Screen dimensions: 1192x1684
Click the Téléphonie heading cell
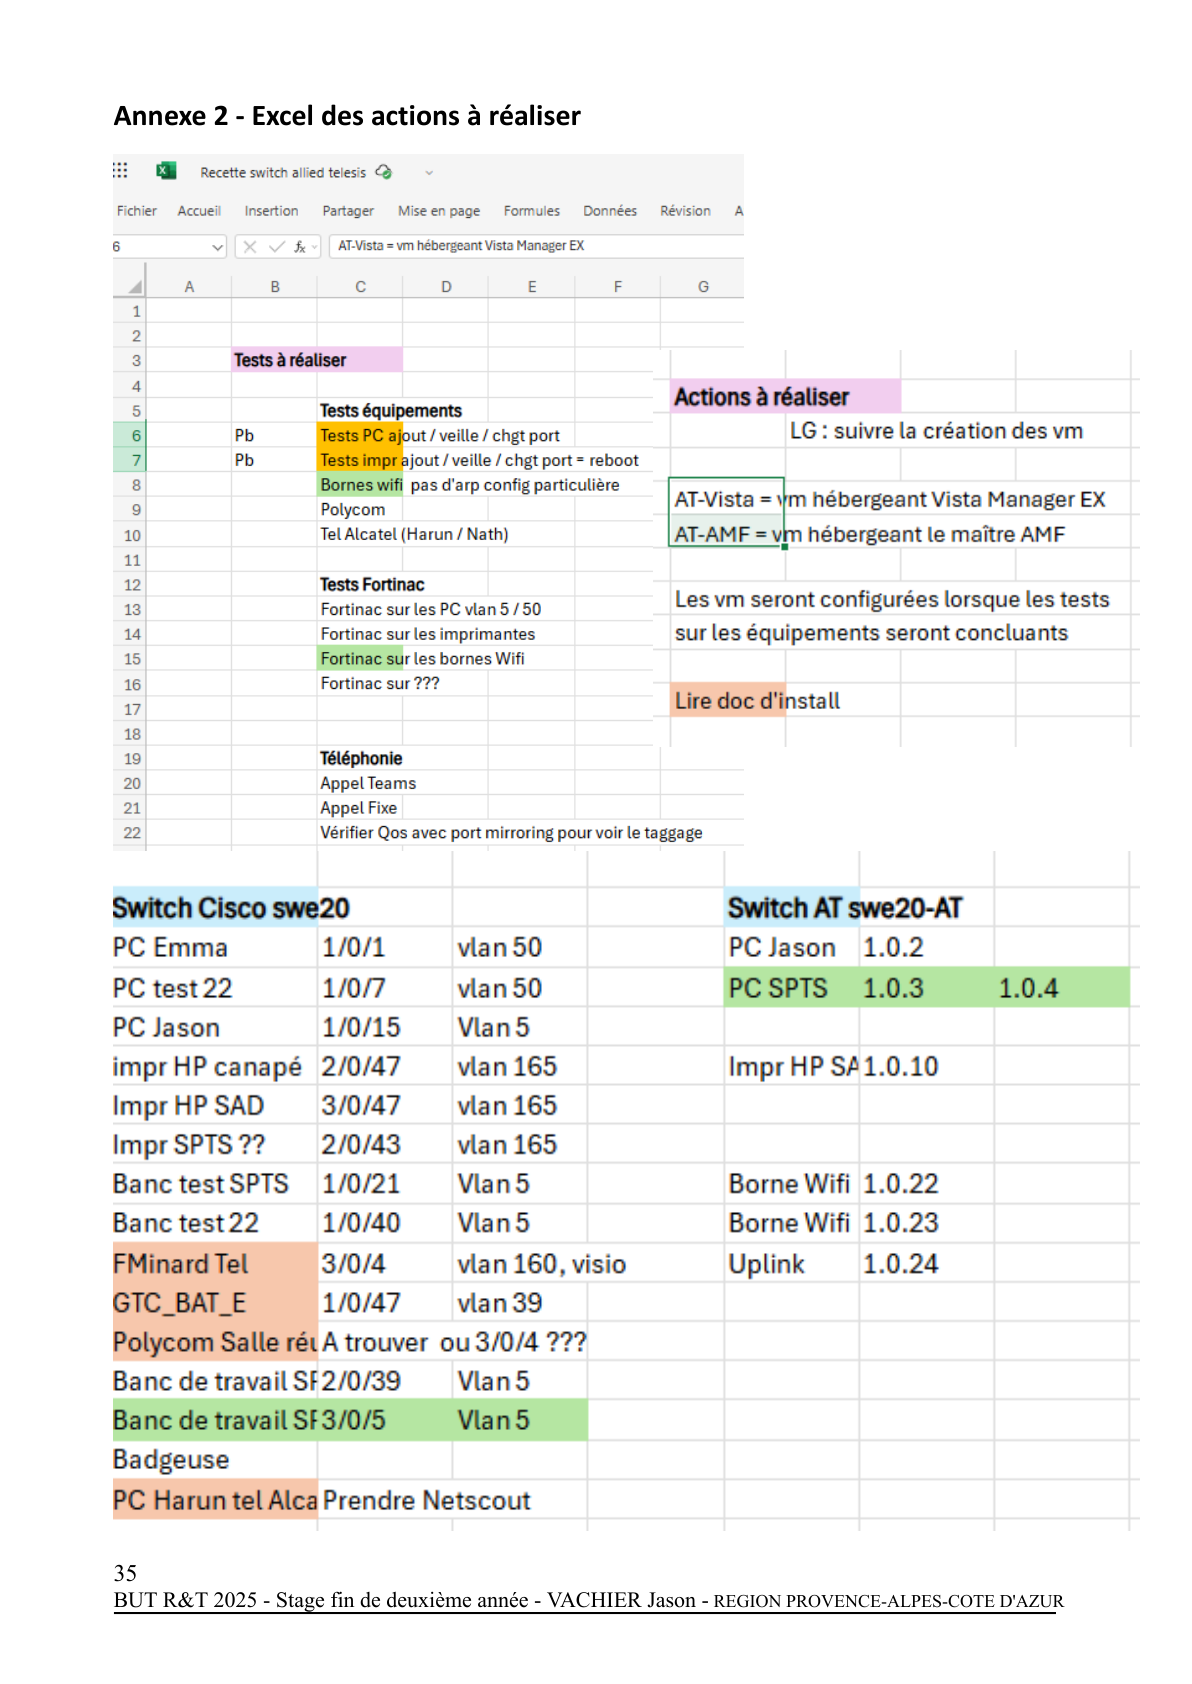361,759
